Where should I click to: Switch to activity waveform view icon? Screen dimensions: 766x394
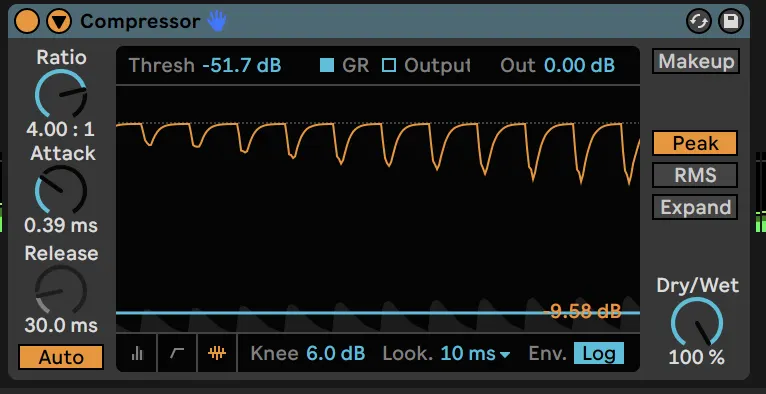(x=217, y=353)
